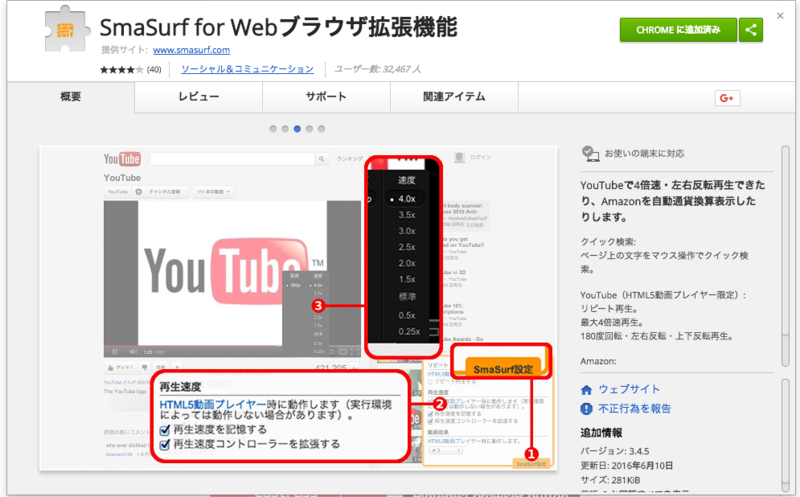Screen dimensions: 800x497
Task: Click the description panel scrollbar
Action: [x=785, y=256]
